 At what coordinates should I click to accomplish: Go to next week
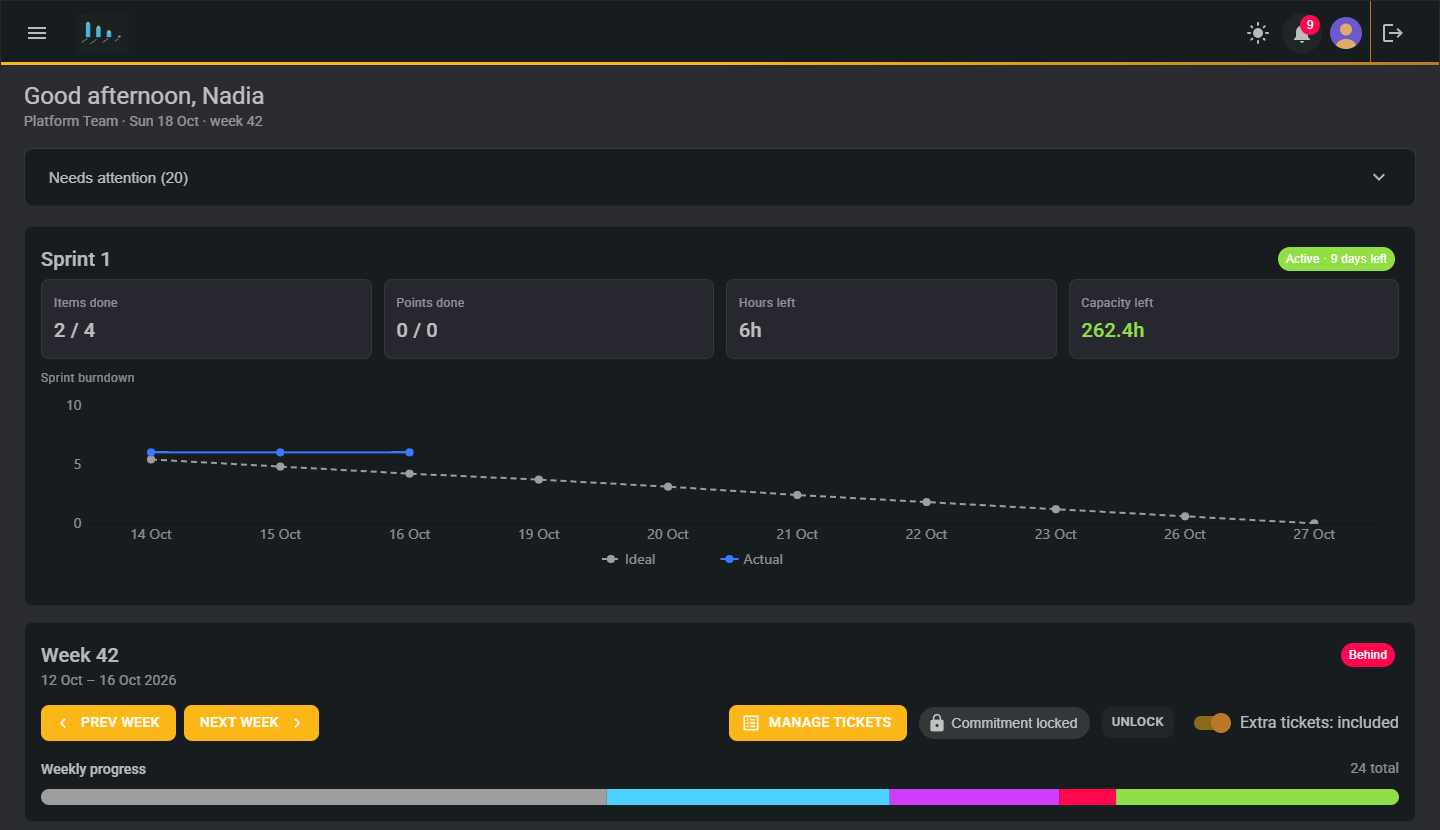[251, 723]
